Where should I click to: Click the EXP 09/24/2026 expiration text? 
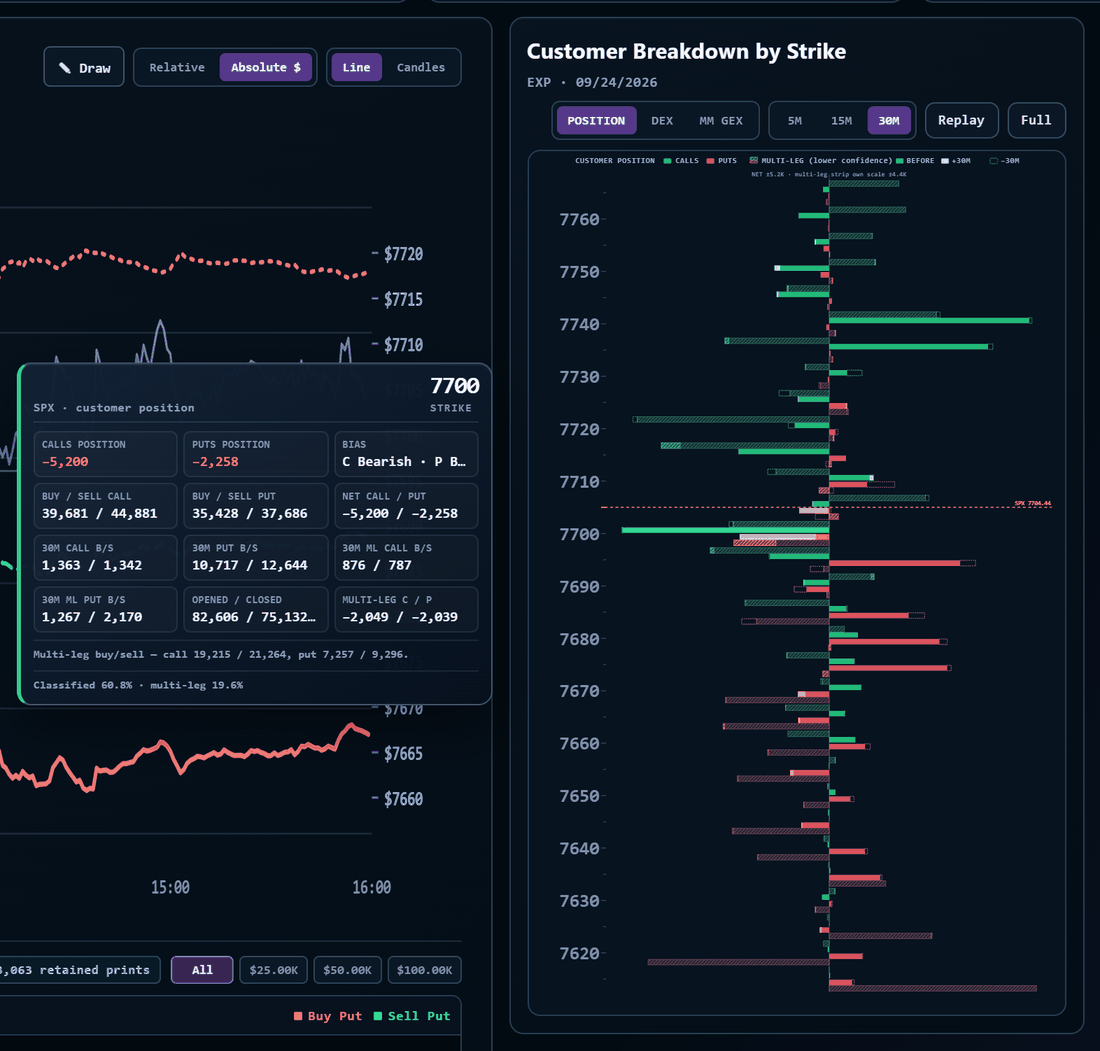pyautogui.click(x=592, y=82)
